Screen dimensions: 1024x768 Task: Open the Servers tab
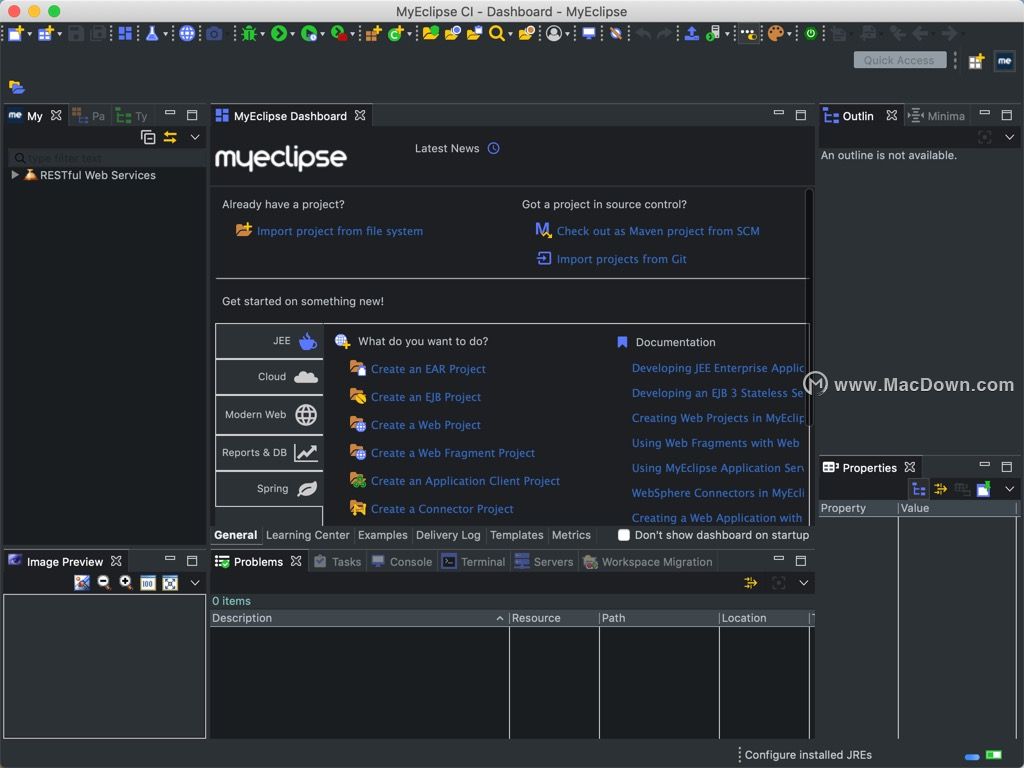click(x=544, y=562)
